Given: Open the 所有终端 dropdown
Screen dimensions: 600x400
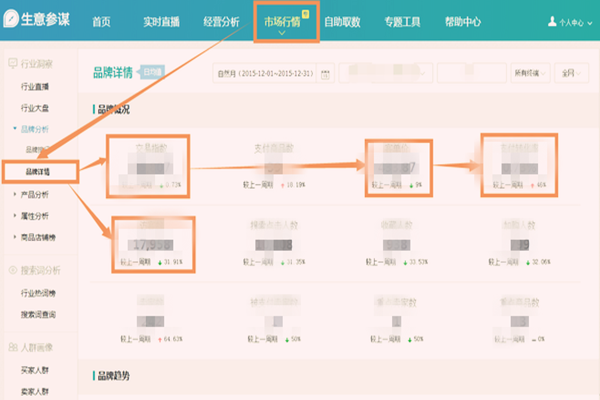Looking at the screenshot, I should tap(530, 73).
